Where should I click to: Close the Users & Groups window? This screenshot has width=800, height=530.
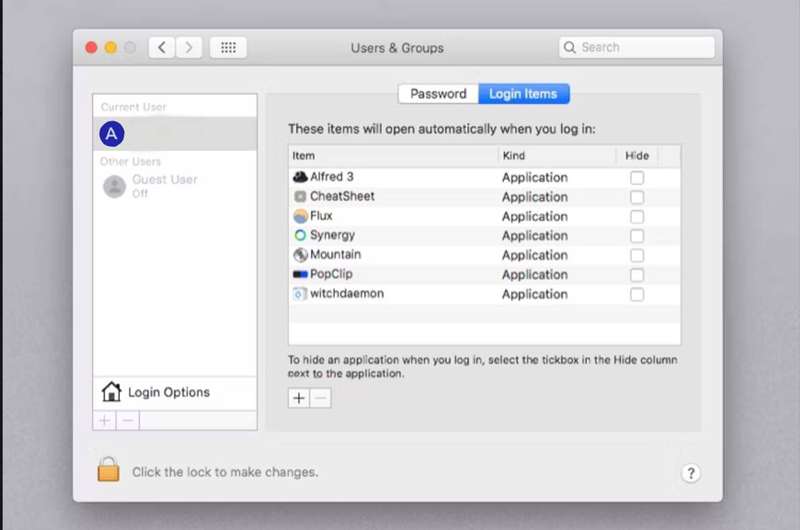click(x=91, y=47)
